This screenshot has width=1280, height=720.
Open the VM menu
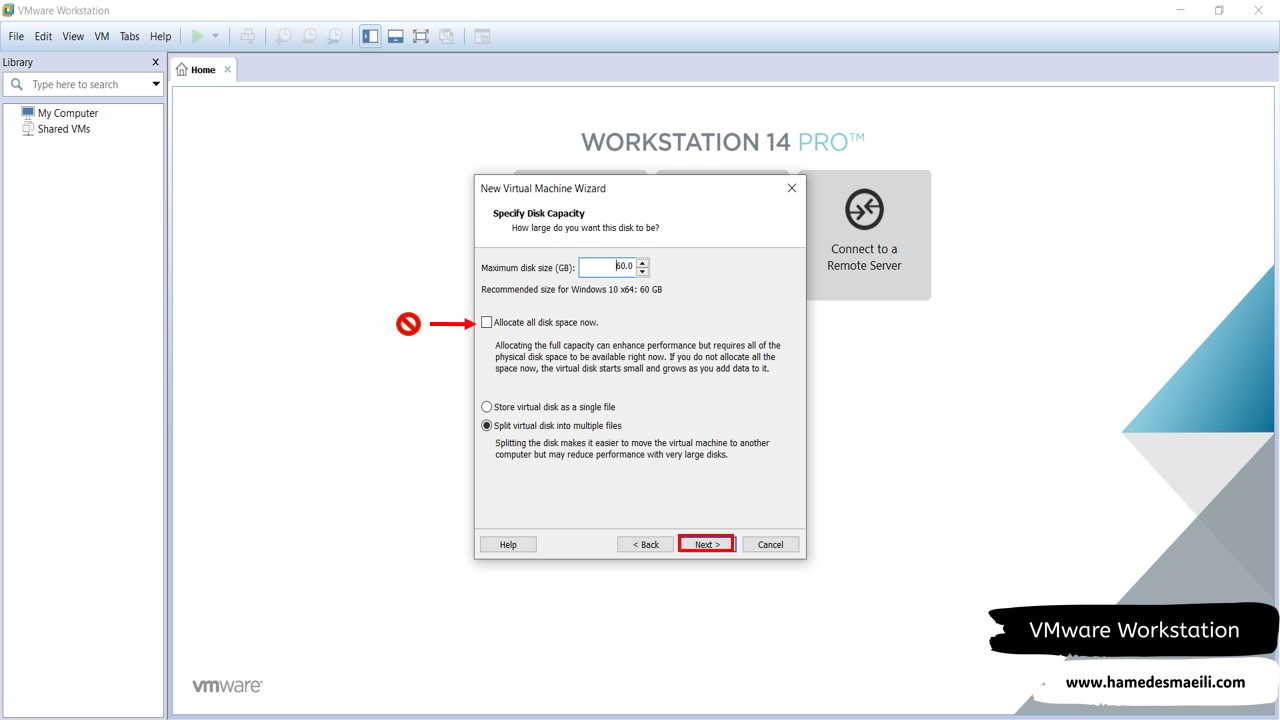tap(102, 36)
